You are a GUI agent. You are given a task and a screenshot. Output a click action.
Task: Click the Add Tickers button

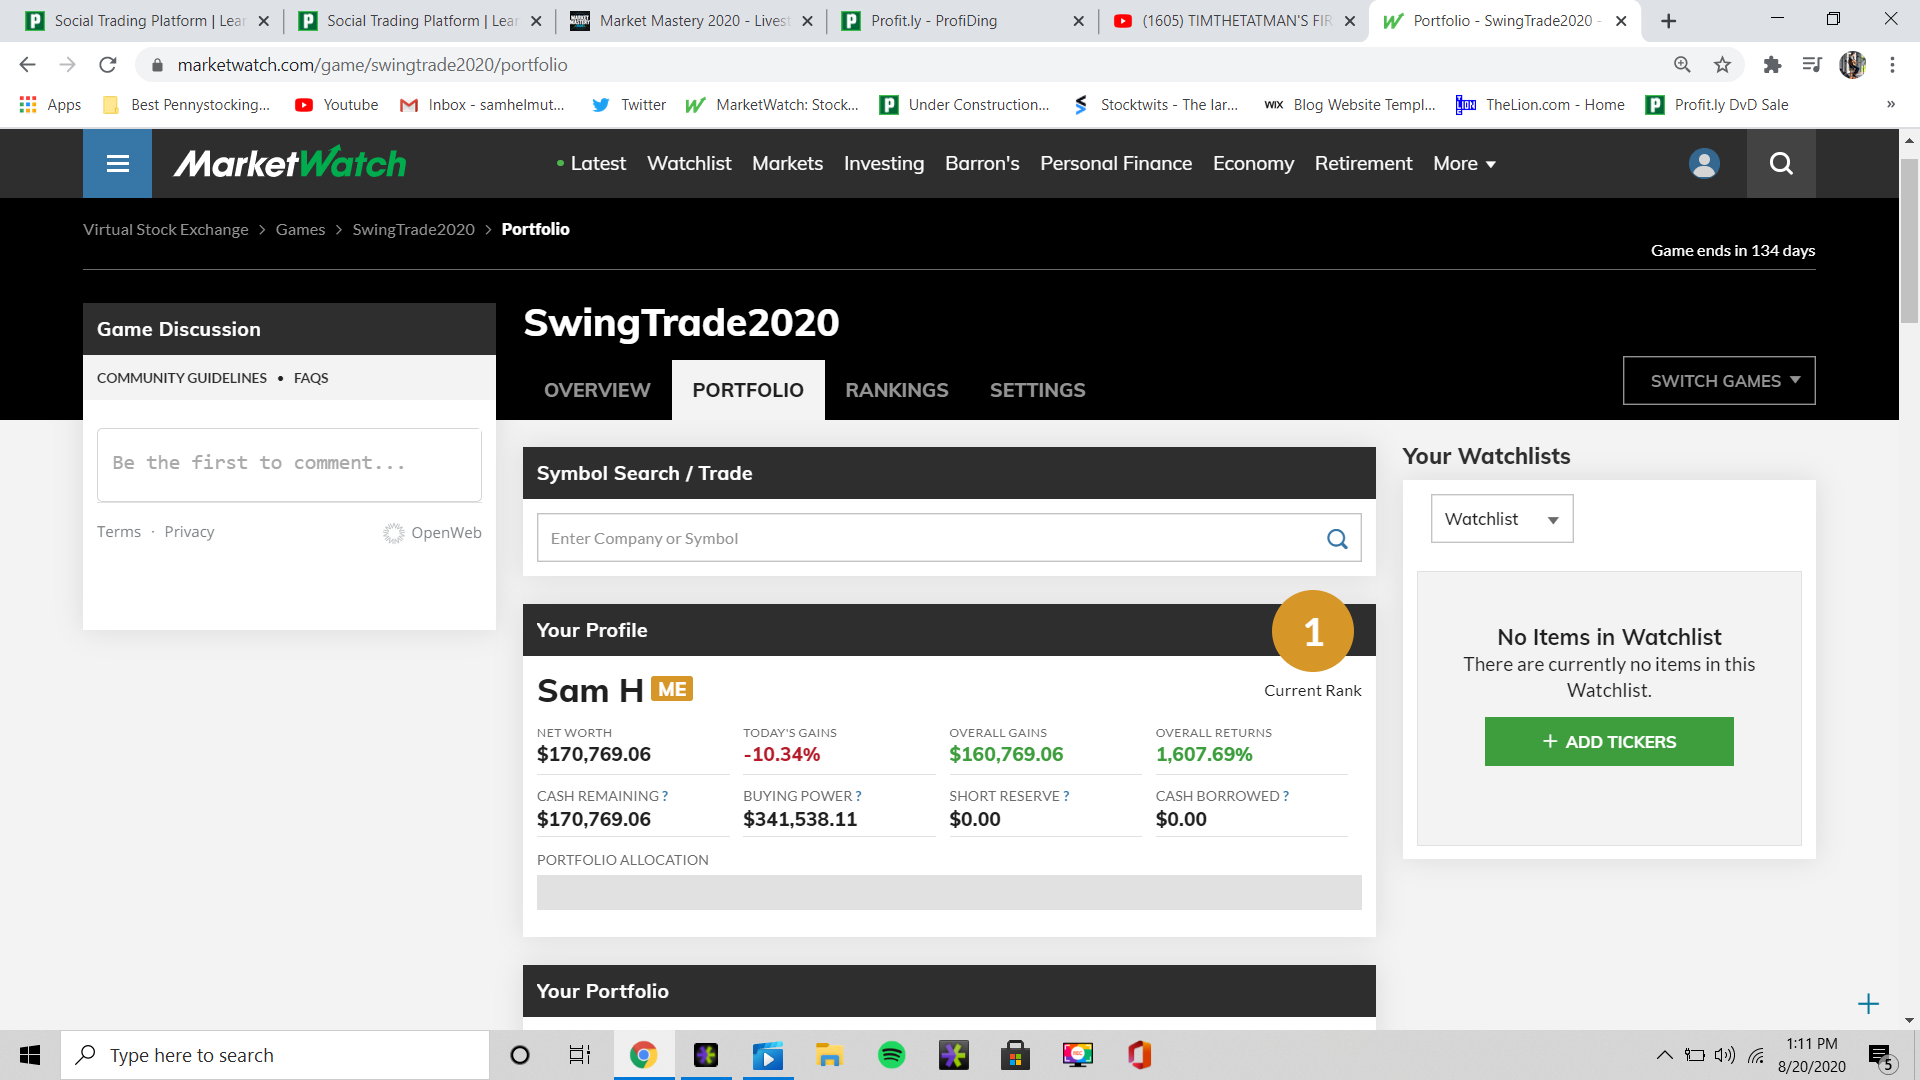[1608, 742]
